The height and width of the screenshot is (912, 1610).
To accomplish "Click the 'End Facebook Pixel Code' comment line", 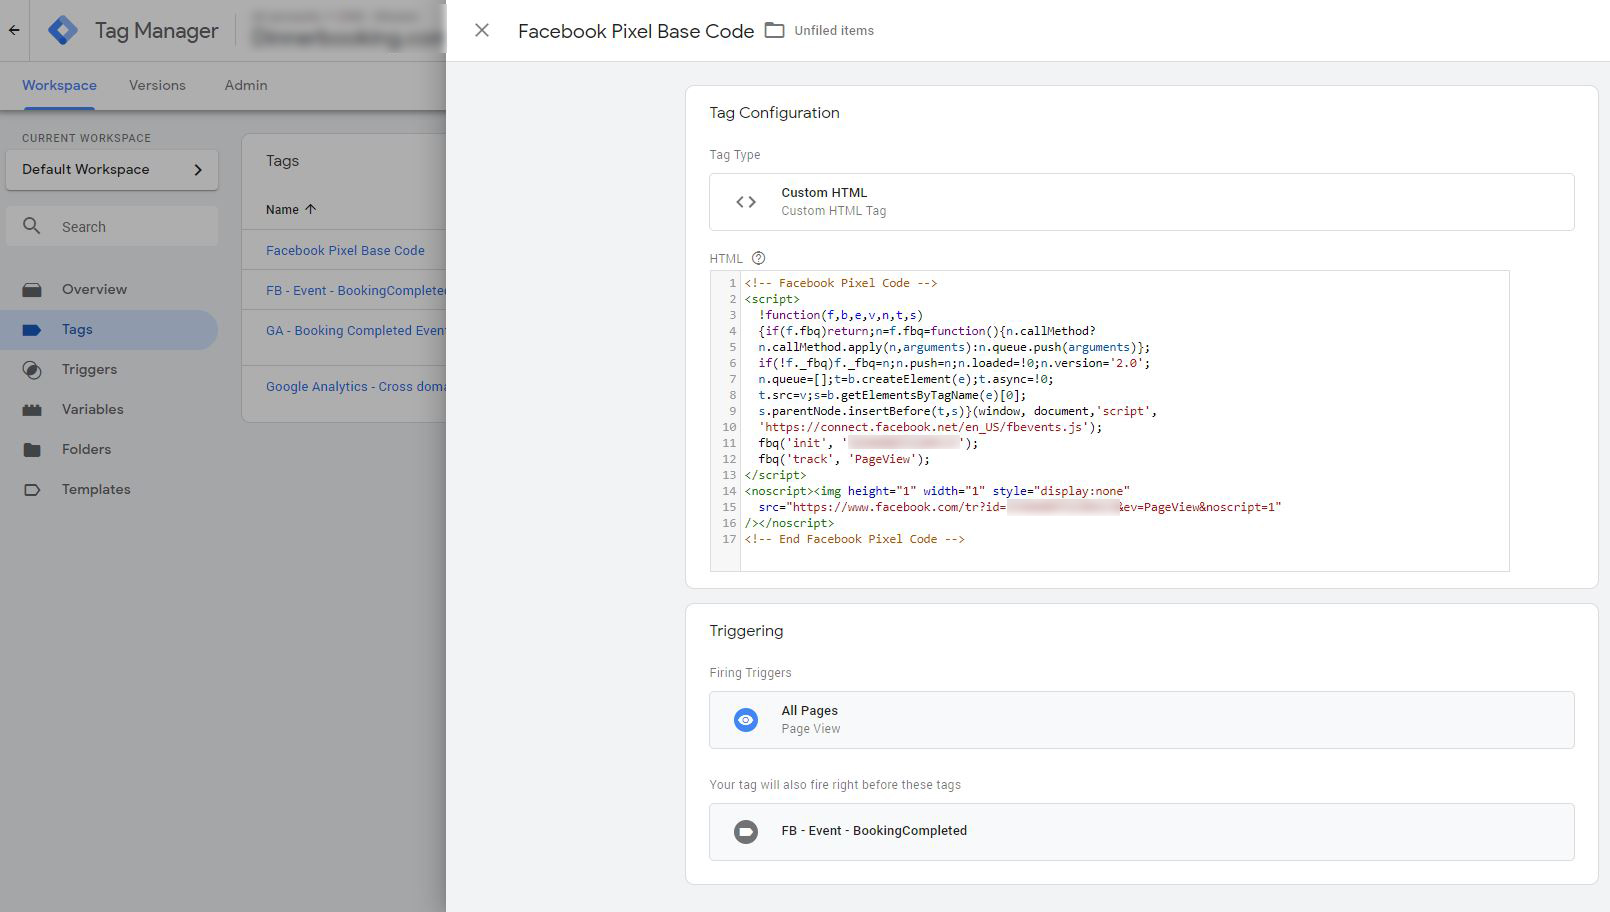I will click(854, 539).
